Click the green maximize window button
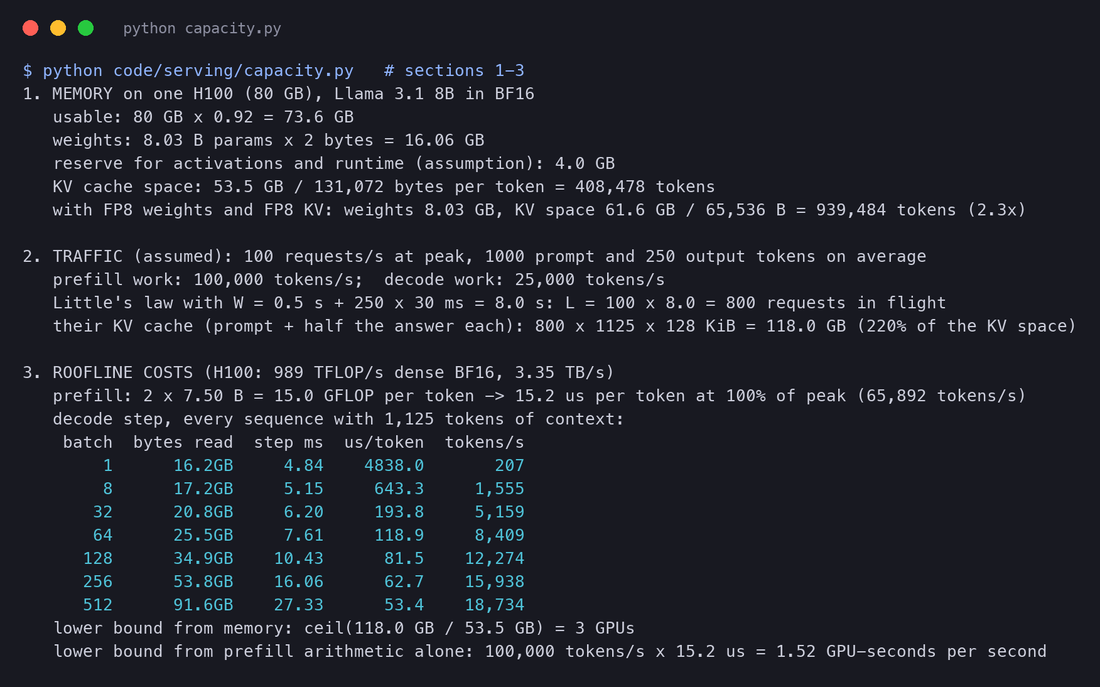The image size is (1100, 687). (x=86, y=28)
